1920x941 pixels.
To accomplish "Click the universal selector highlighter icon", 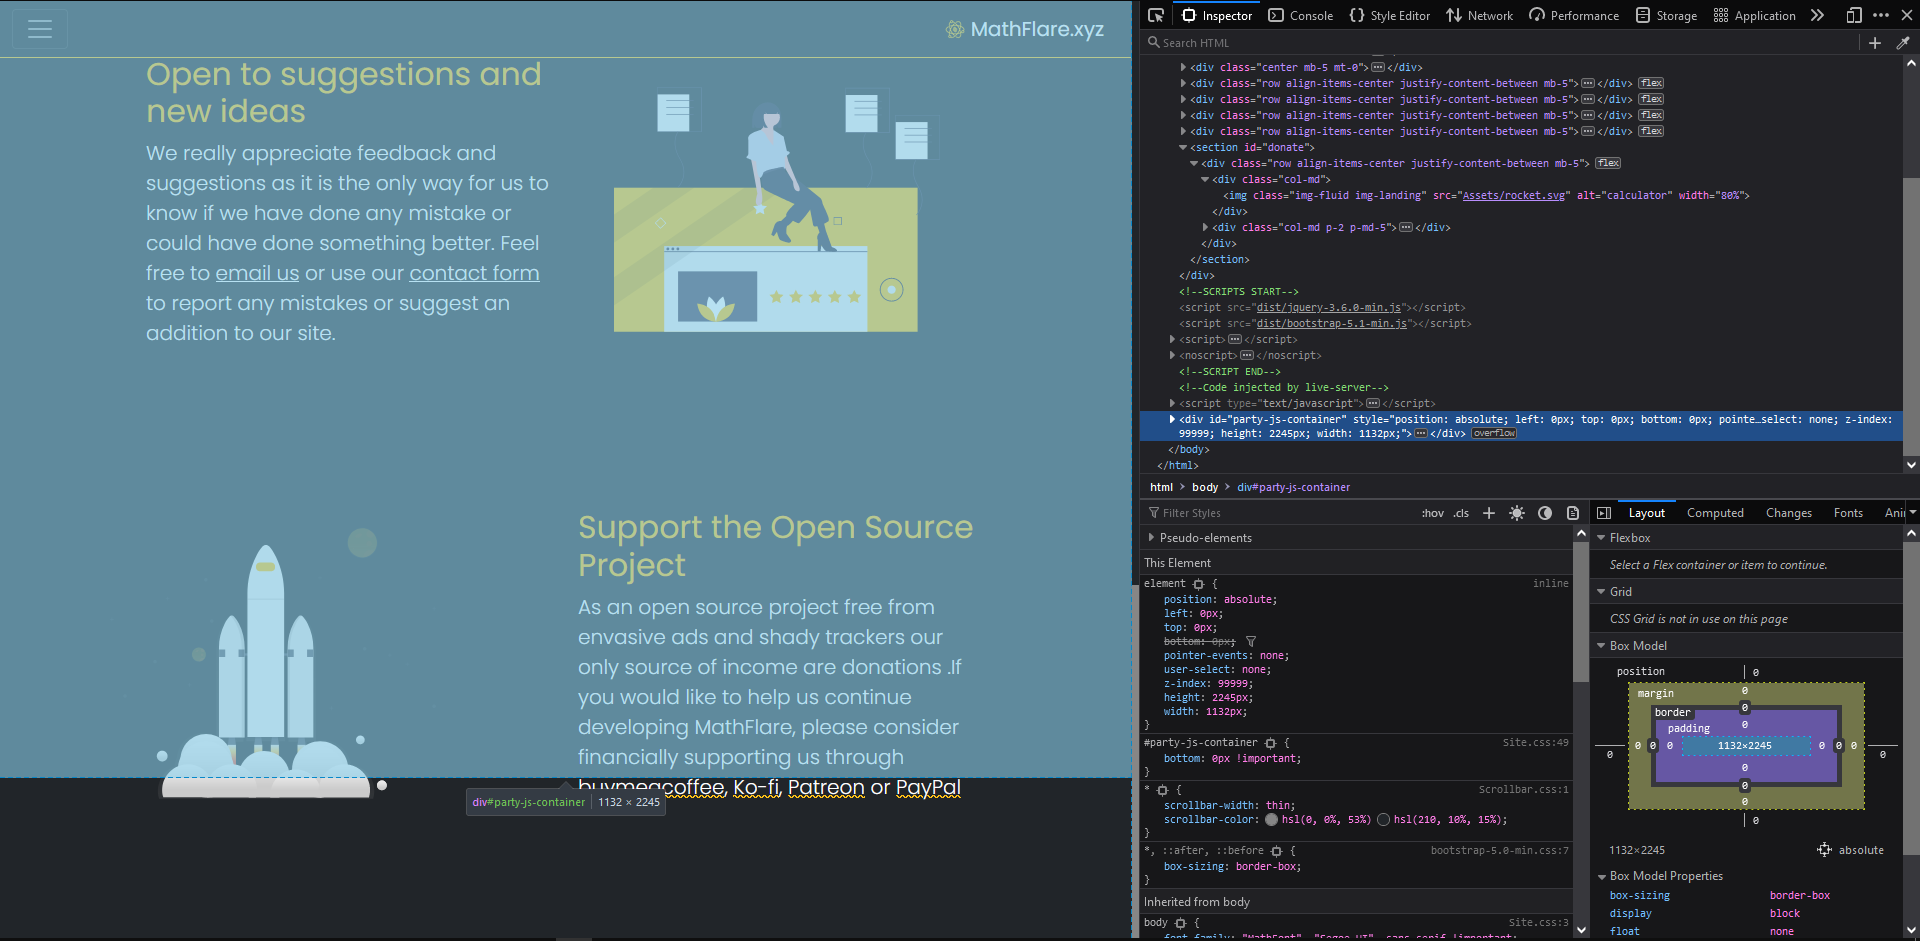I will coord(1162,790).
